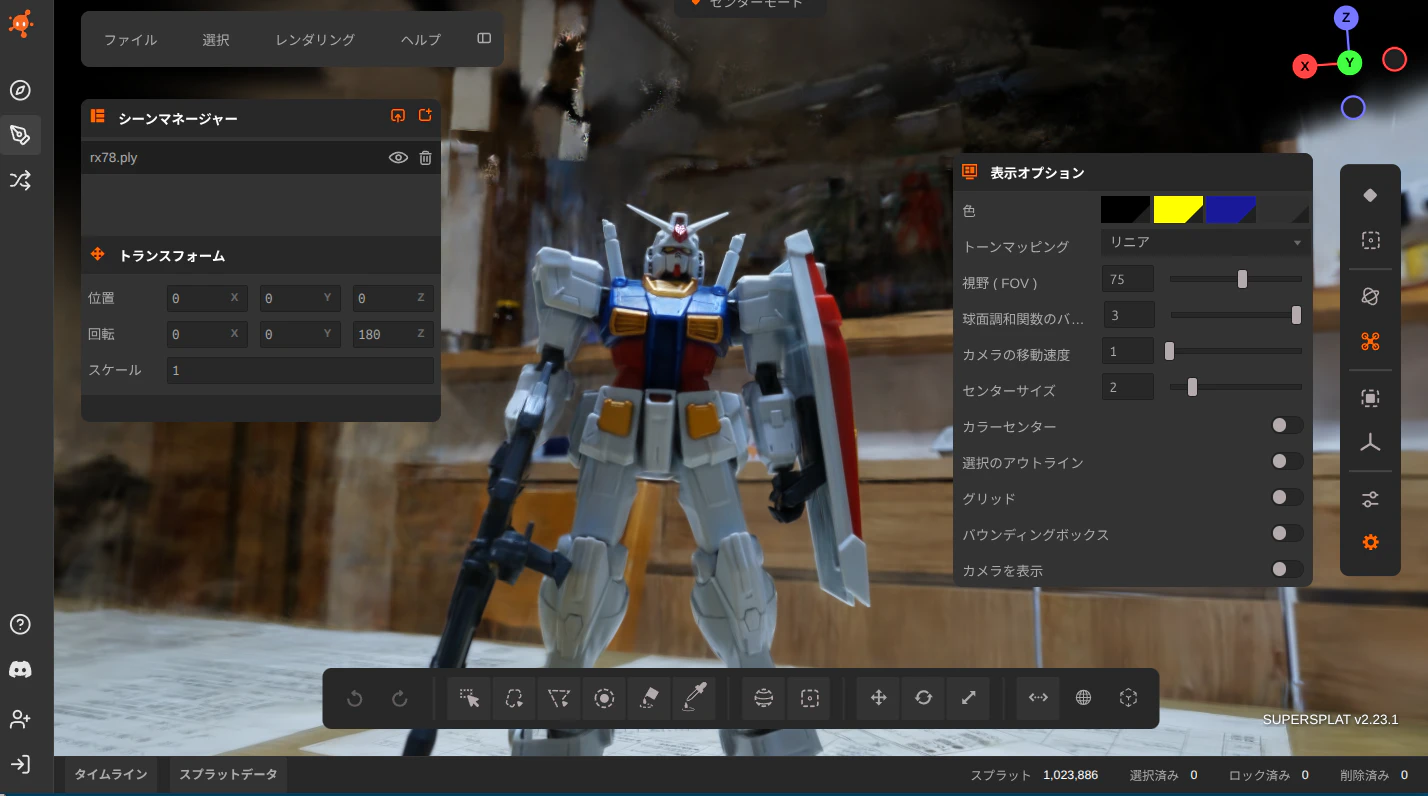
Task: Click the ヘルプ menu item
Action: pos(420,40)
